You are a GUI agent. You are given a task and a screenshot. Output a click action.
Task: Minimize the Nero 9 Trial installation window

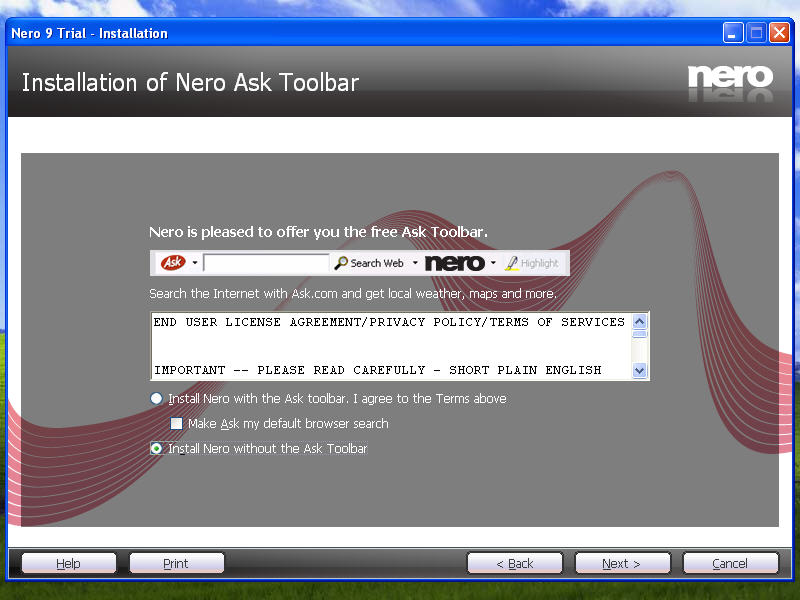733,33
